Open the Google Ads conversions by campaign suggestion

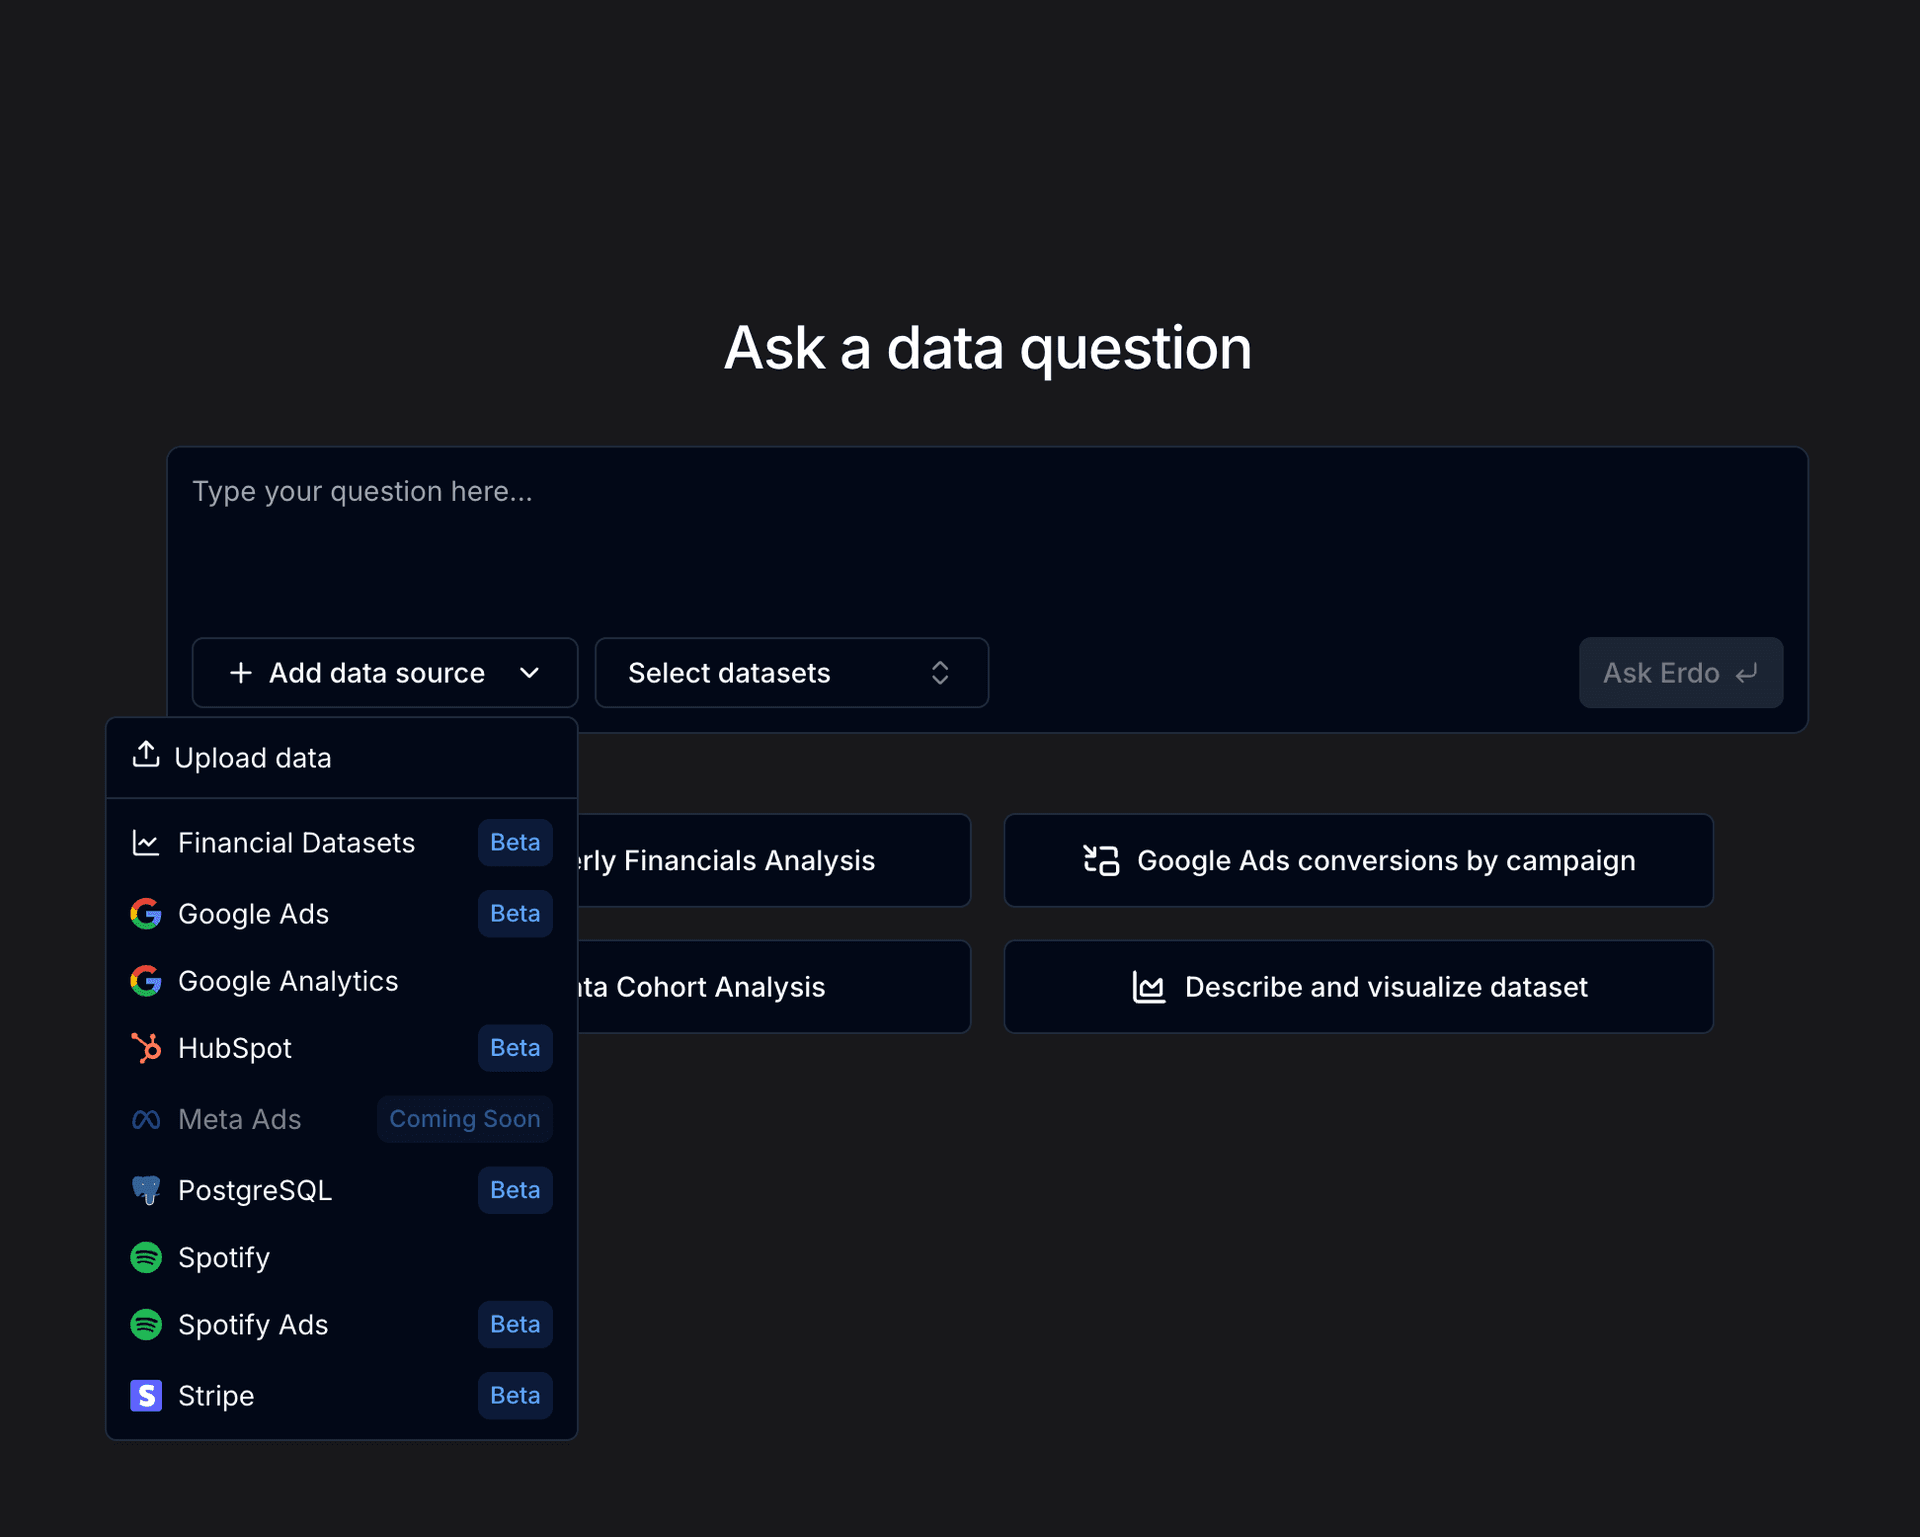[1357, 860]
